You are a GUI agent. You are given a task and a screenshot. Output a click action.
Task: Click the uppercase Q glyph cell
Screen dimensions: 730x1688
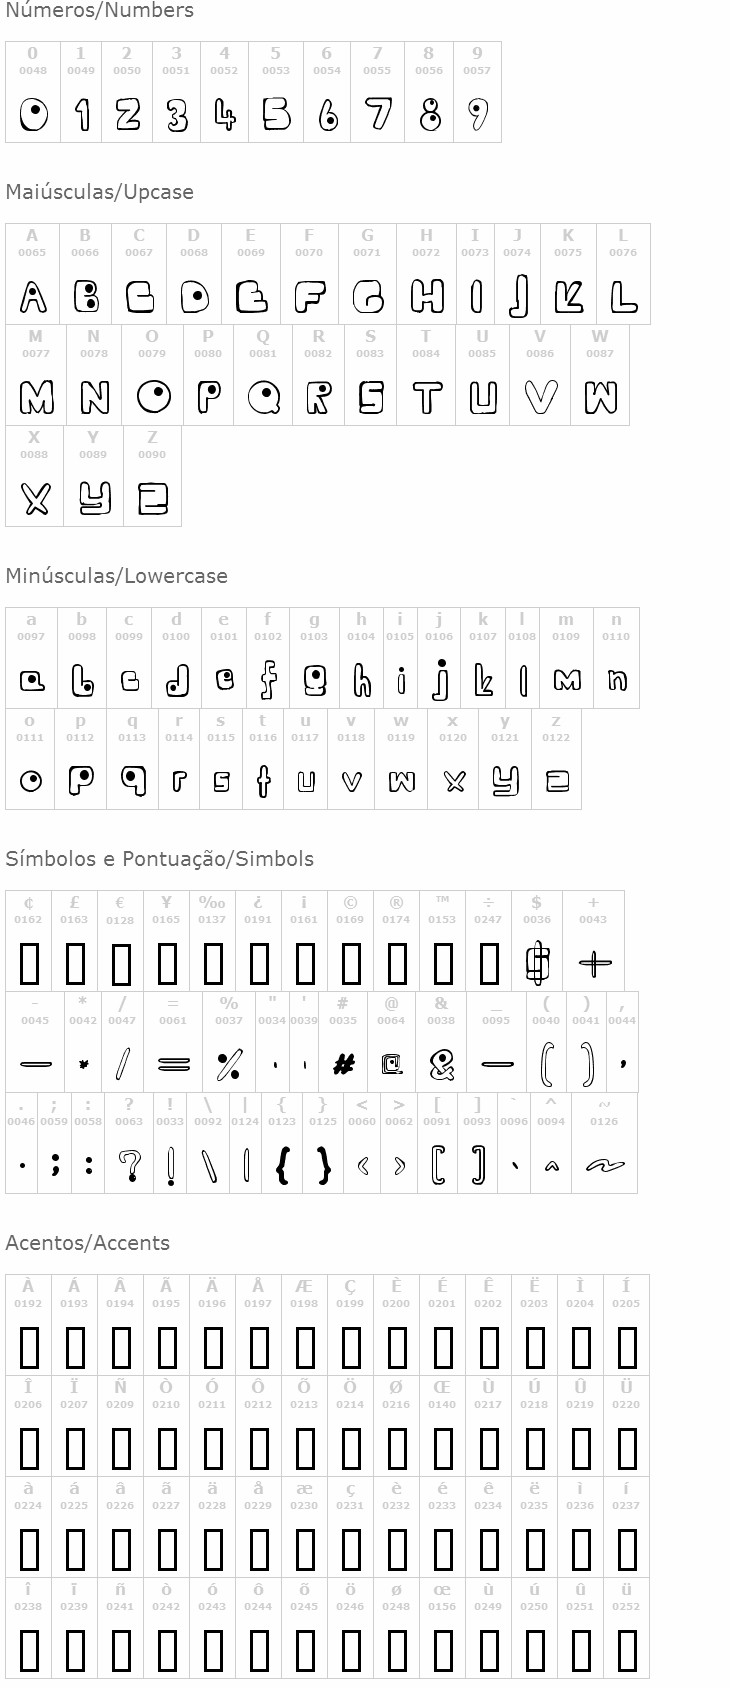coord(263,375)
